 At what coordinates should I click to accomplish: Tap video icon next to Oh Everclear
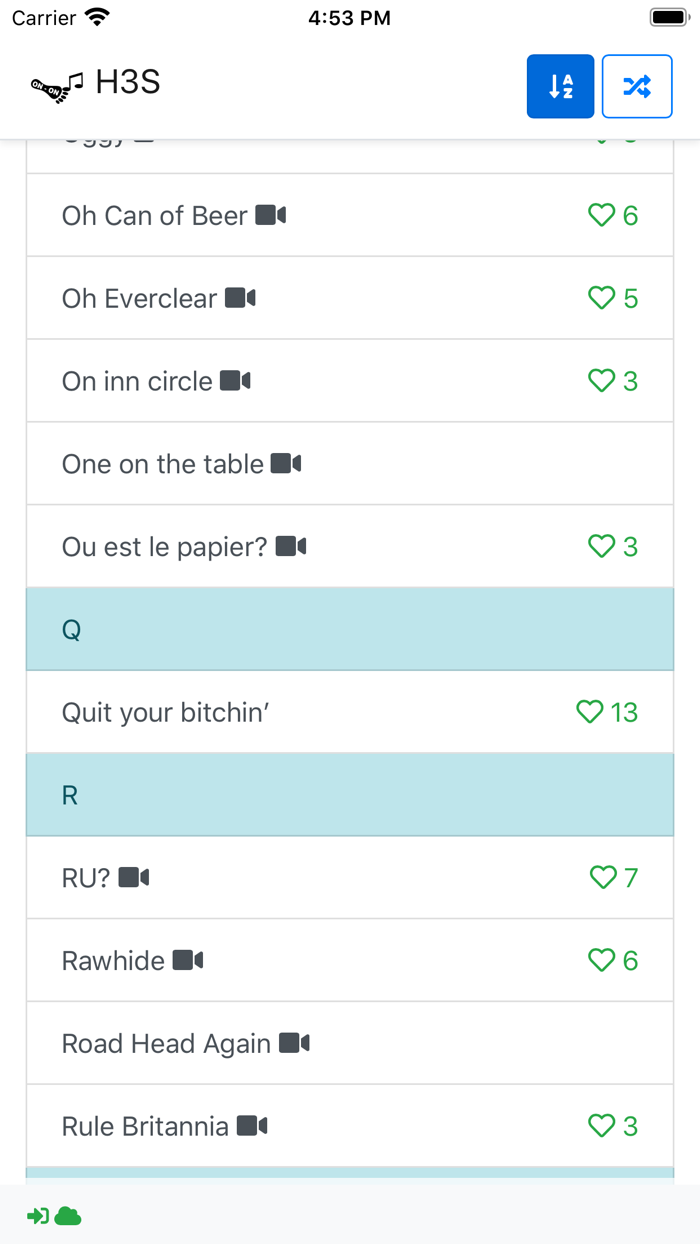coord(240,298)
